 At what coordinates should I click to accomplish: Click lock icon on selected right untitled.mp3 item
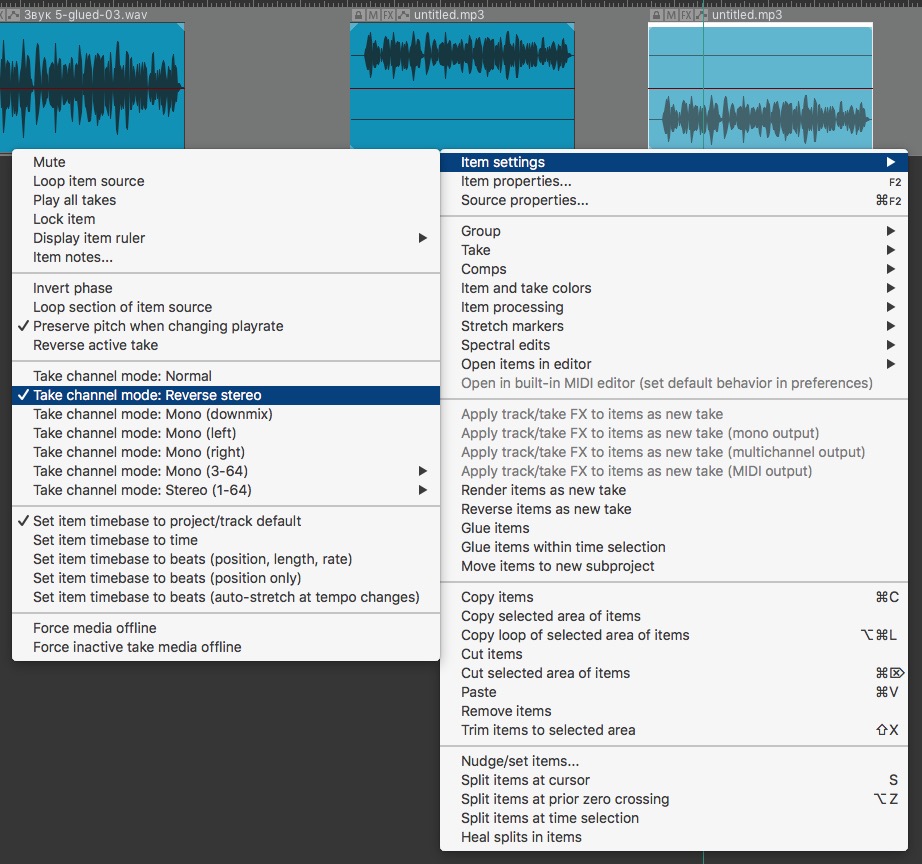tap(656, 15)
